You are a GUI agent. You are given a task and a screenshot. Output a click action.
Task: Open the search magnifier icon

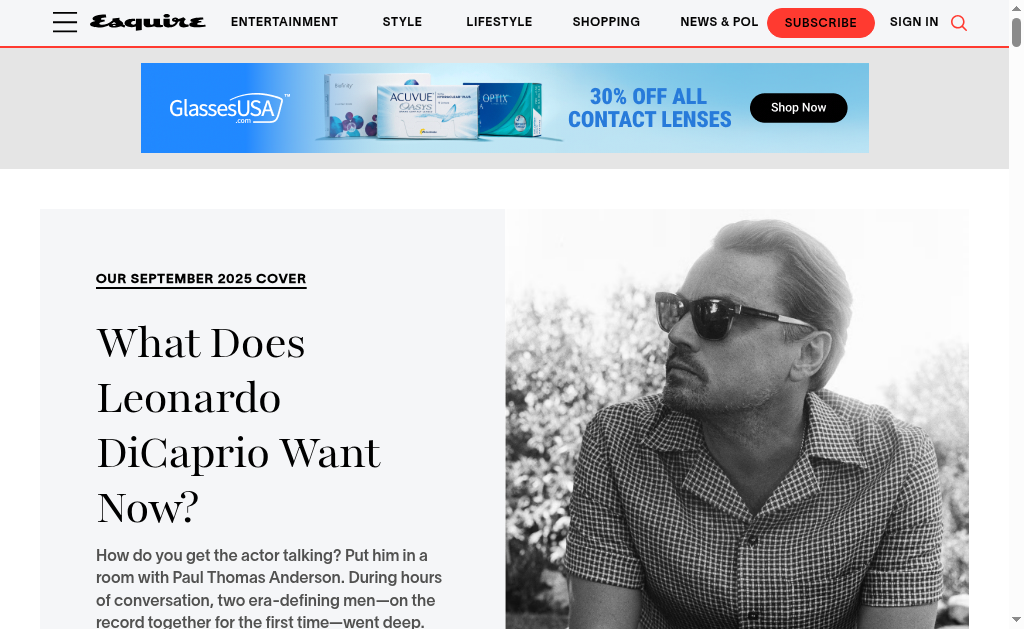(x=959, y=23)
